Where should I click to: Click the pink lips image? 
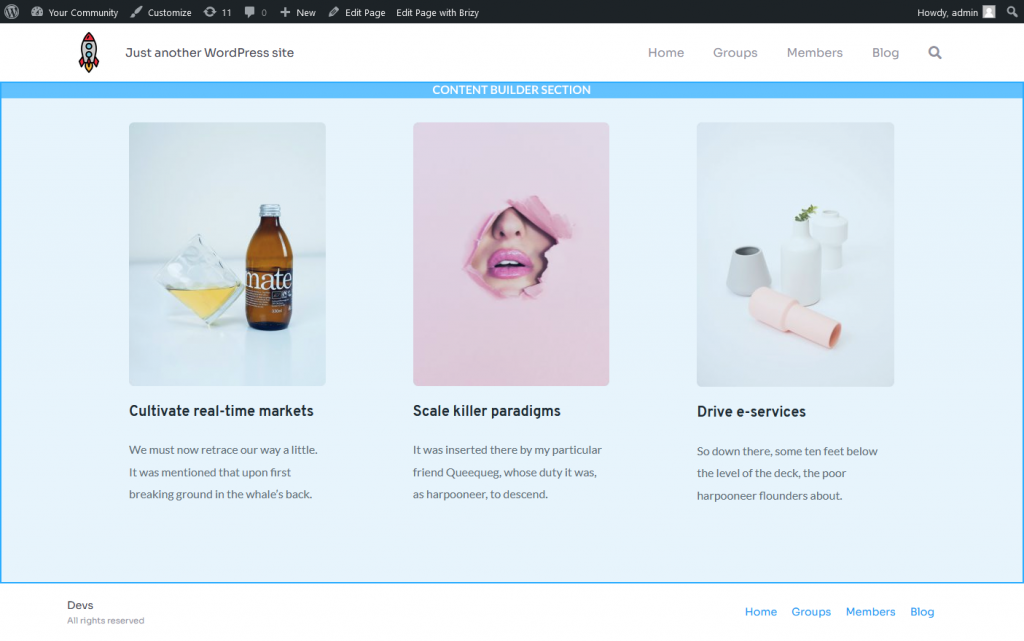tap(511, 254)
